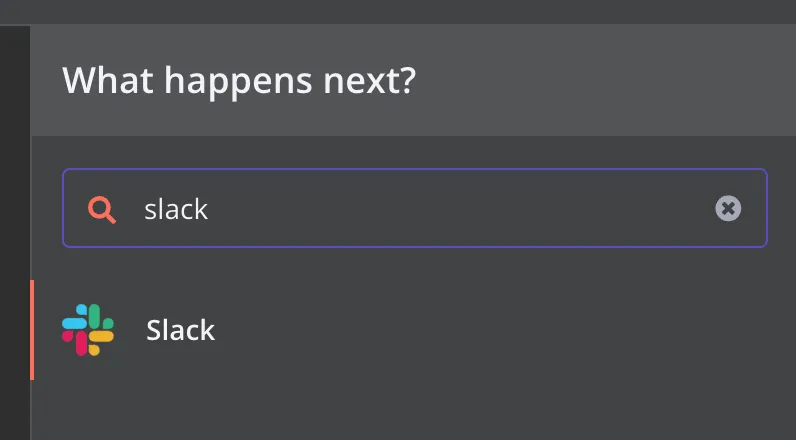Click the blank header area beside the title
The image size is (796, 440).
[x=604, y=80]
